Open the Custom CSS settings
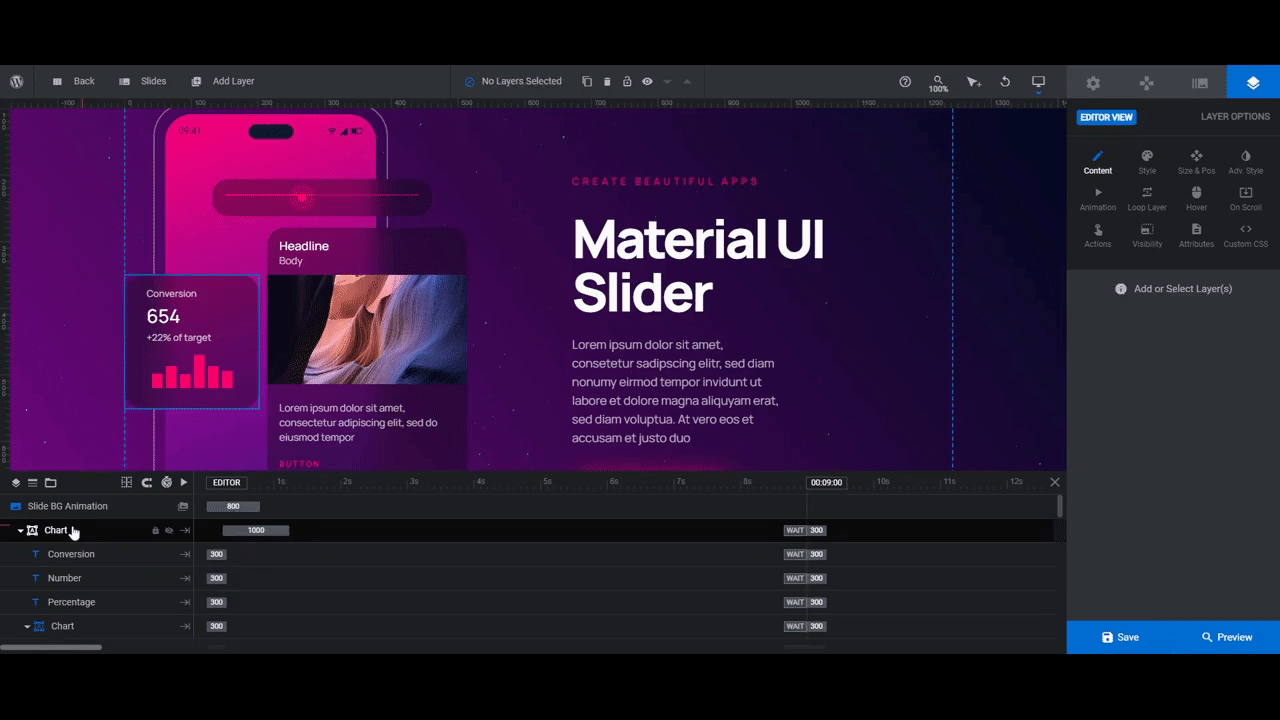Screen dimensions: 1280x720 1246,236
